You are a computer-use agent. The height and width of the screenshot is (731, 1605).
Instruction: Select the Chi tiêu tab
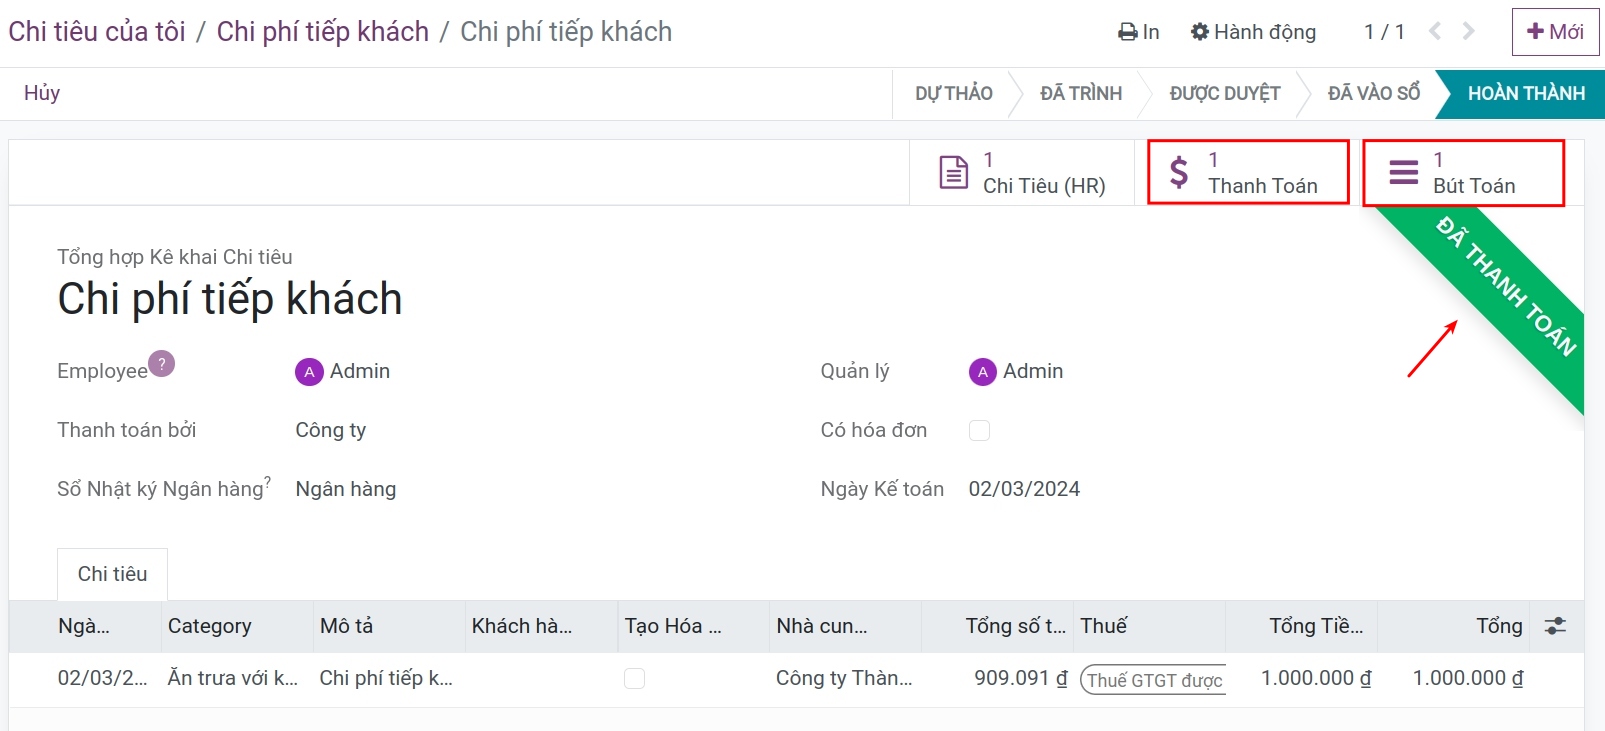click(112, 574)
